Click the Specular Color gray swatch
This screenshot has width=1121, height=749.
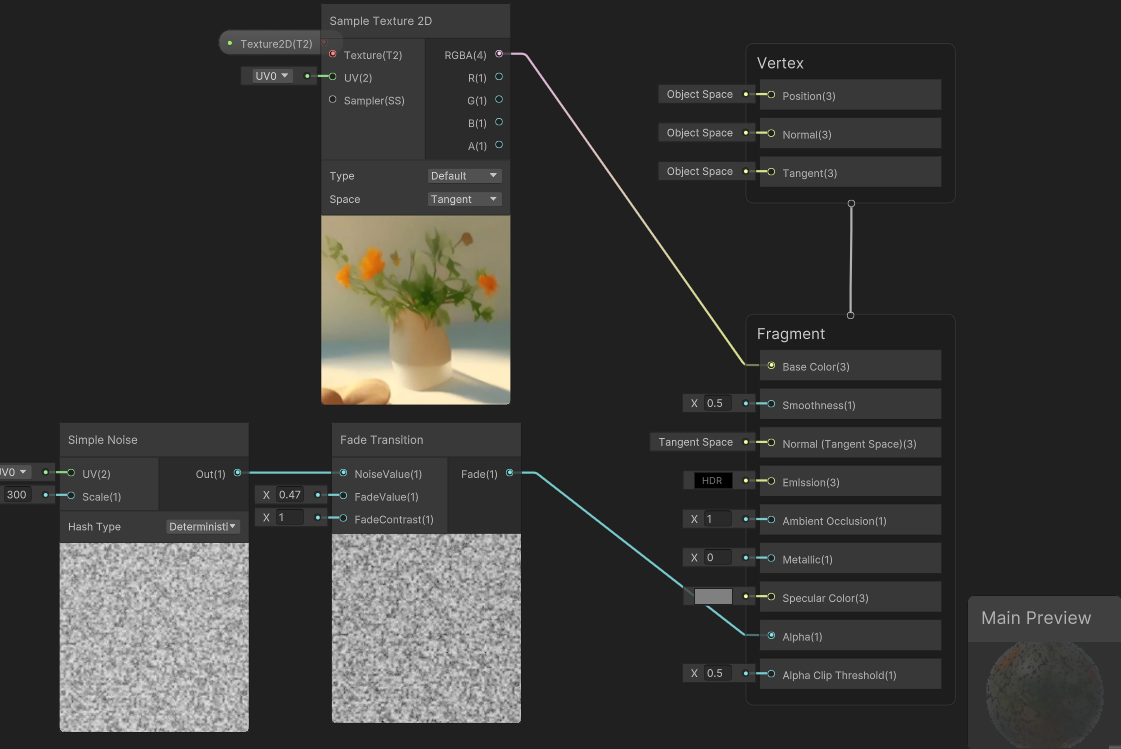tap(713, 597)
